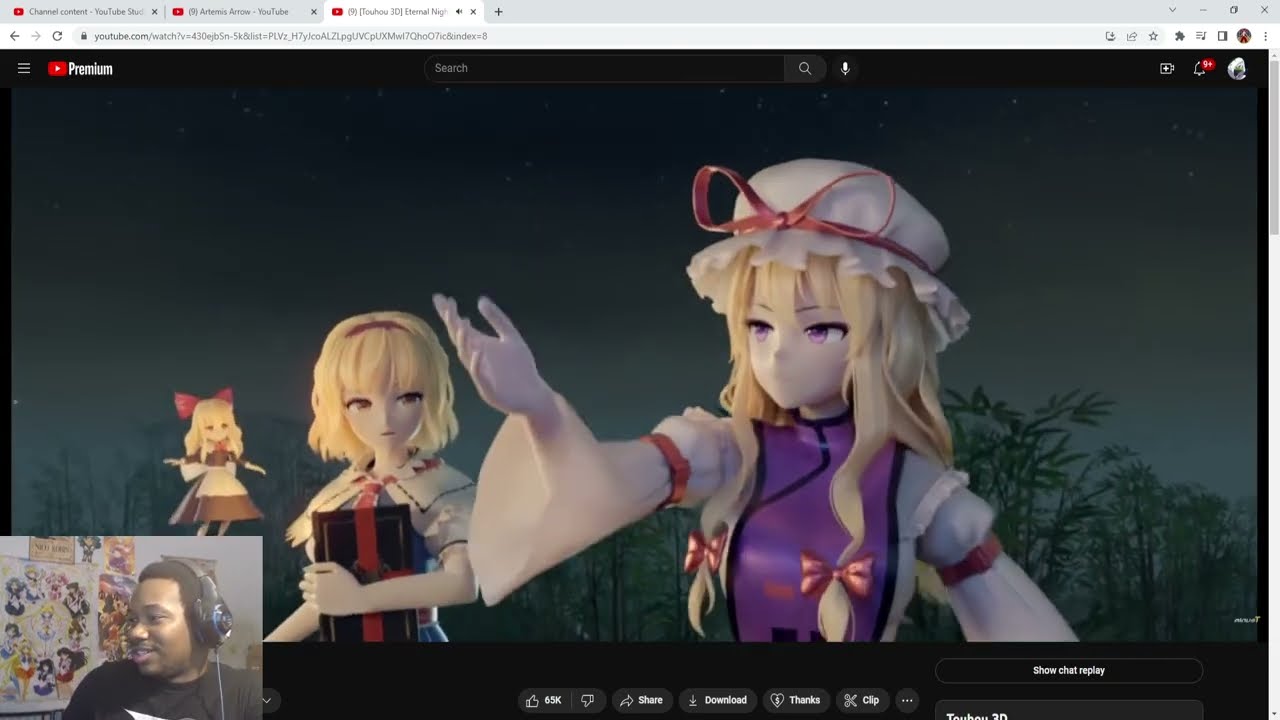
Task: Create a Clip from the video
Action: (x=861, y=700)
